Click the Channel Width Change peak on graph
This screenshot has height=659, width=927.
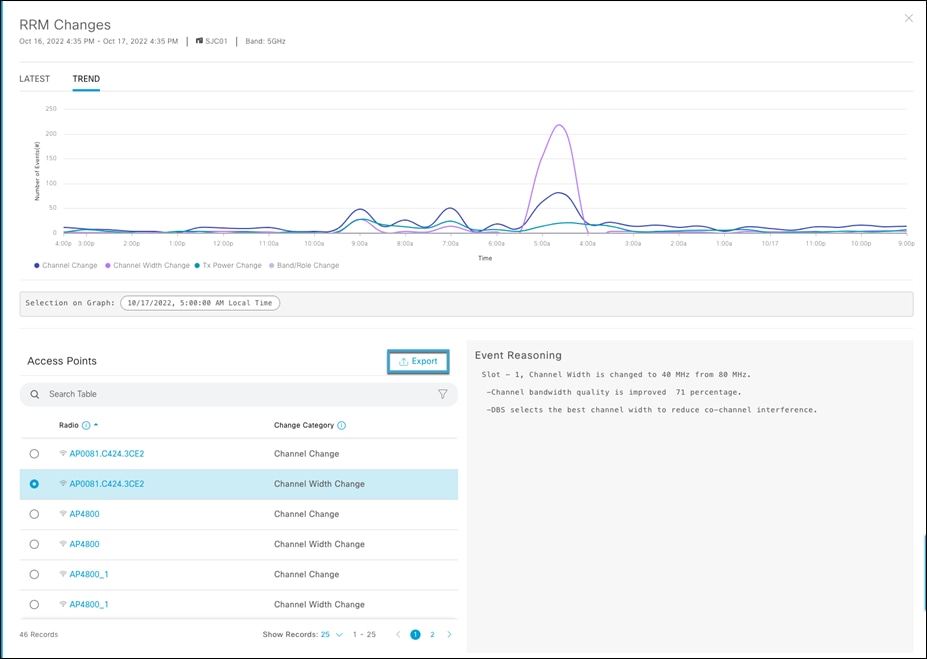pyautogui.click(x=559, y=125)
